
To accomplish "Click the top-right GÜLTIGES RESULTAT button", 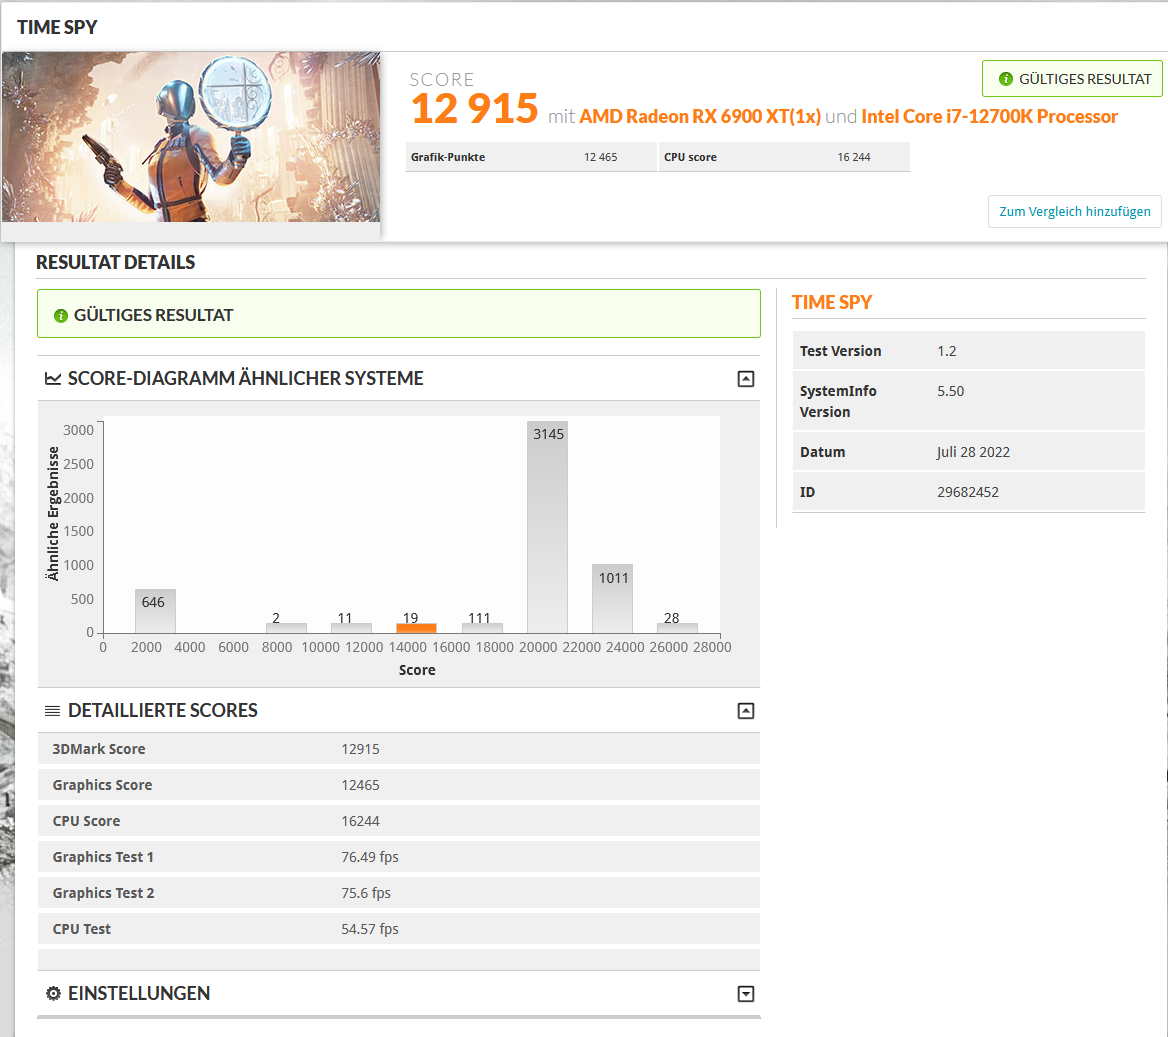I will coord(1072,79).
